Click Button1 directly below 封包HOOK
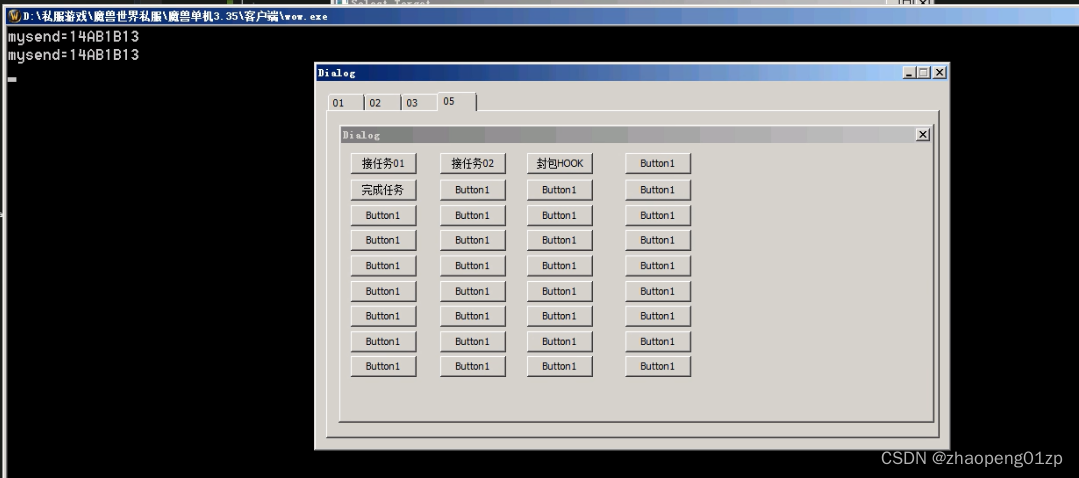 click(559, 190)
